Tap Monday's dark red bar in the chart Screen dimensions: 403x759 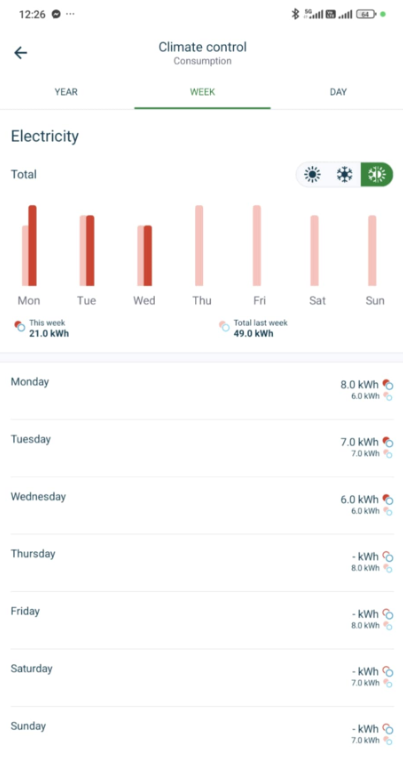pos(32,245)
